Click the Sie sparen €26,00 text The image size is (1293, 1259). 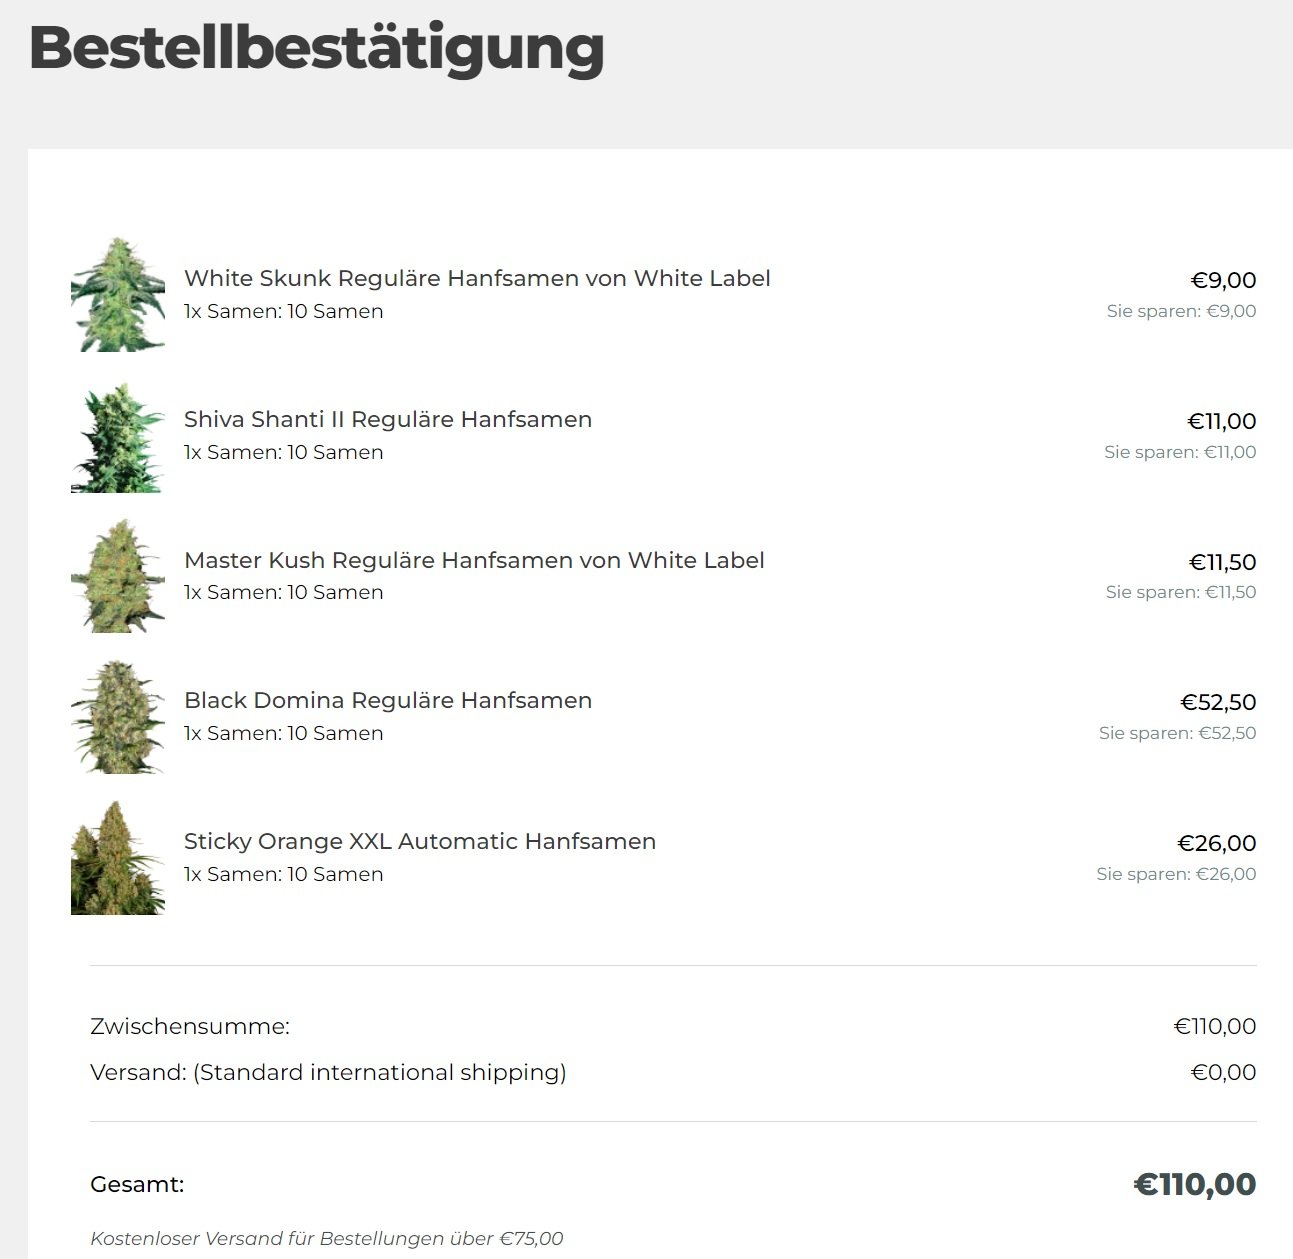coord(1176,874)
